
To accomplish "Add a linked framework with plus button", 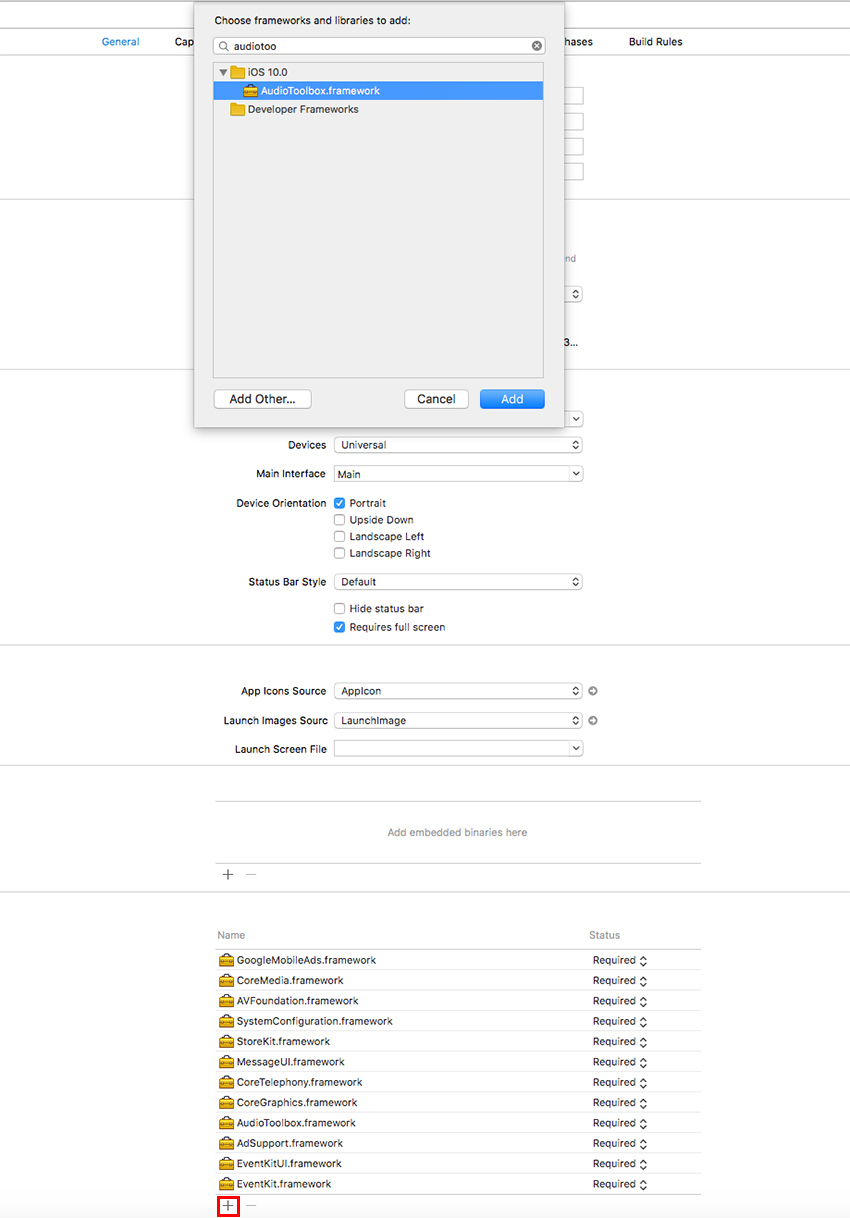I will click(x=228, y=1206).
